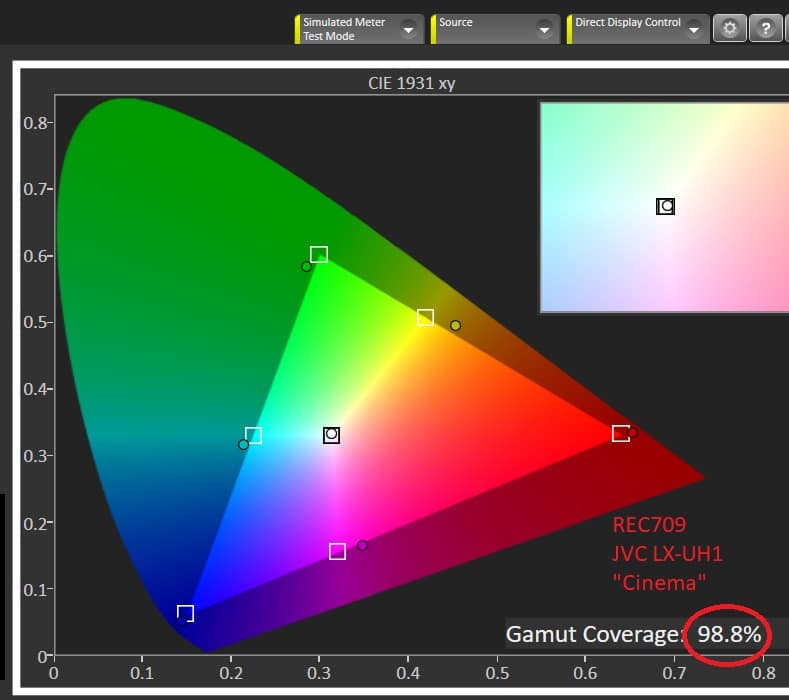Select the white point target on CIE chart
Screen dimensions: 789x700
pos(331,435)
